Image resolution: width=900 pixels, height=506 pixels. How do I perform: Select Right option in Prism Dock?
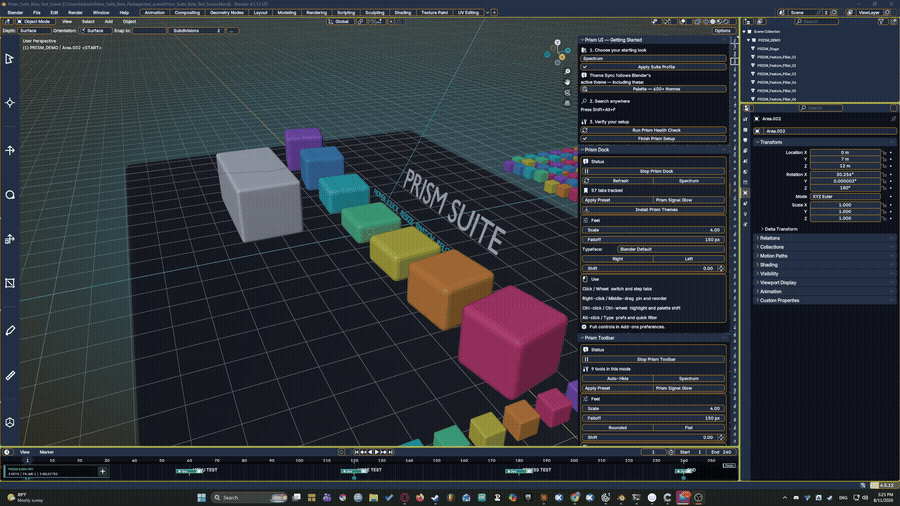point(618,259)
